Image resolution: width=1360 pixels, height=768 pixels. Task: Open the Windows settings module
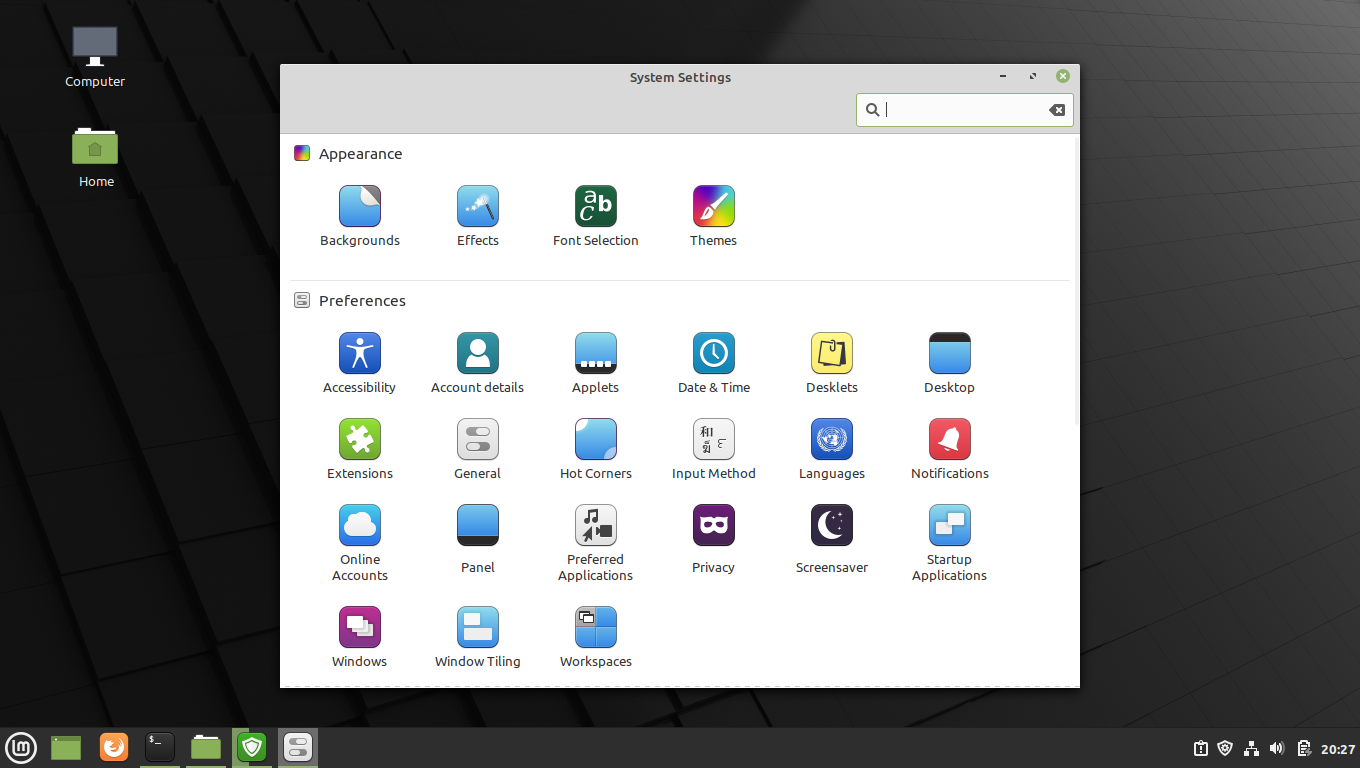360,637
